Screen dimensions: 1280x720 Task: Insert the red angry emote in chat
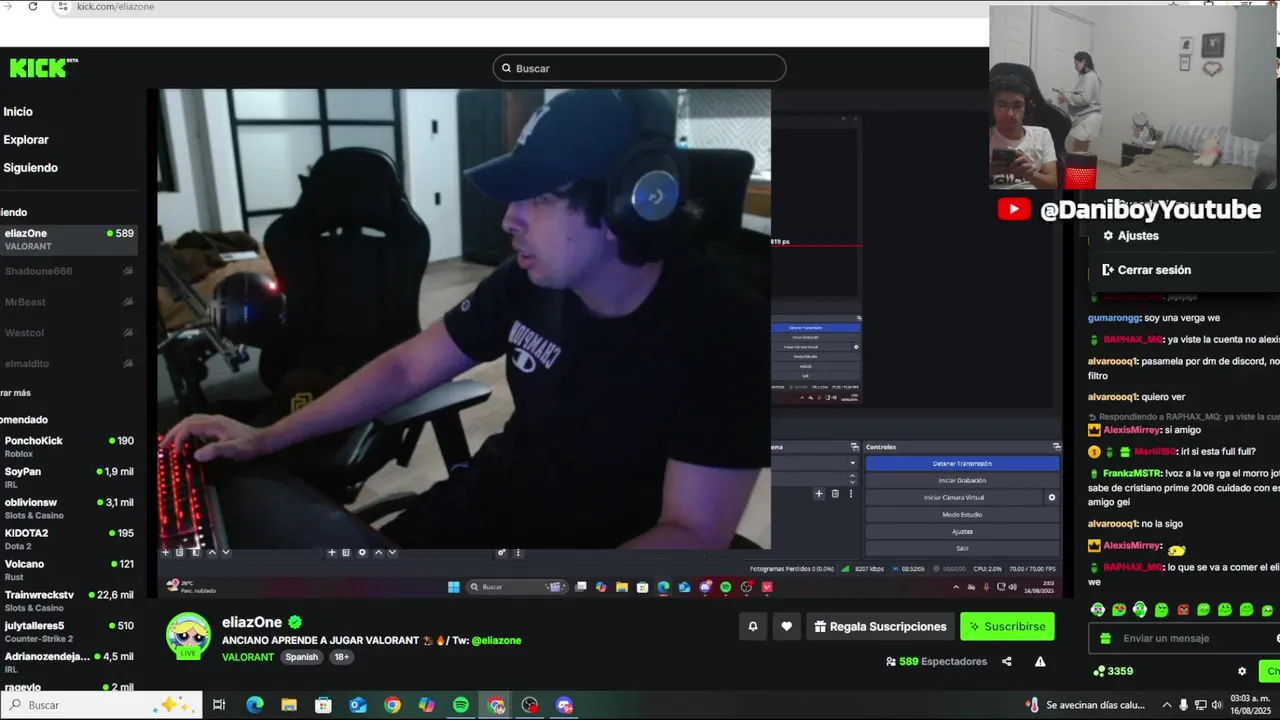click(1183, 610)
